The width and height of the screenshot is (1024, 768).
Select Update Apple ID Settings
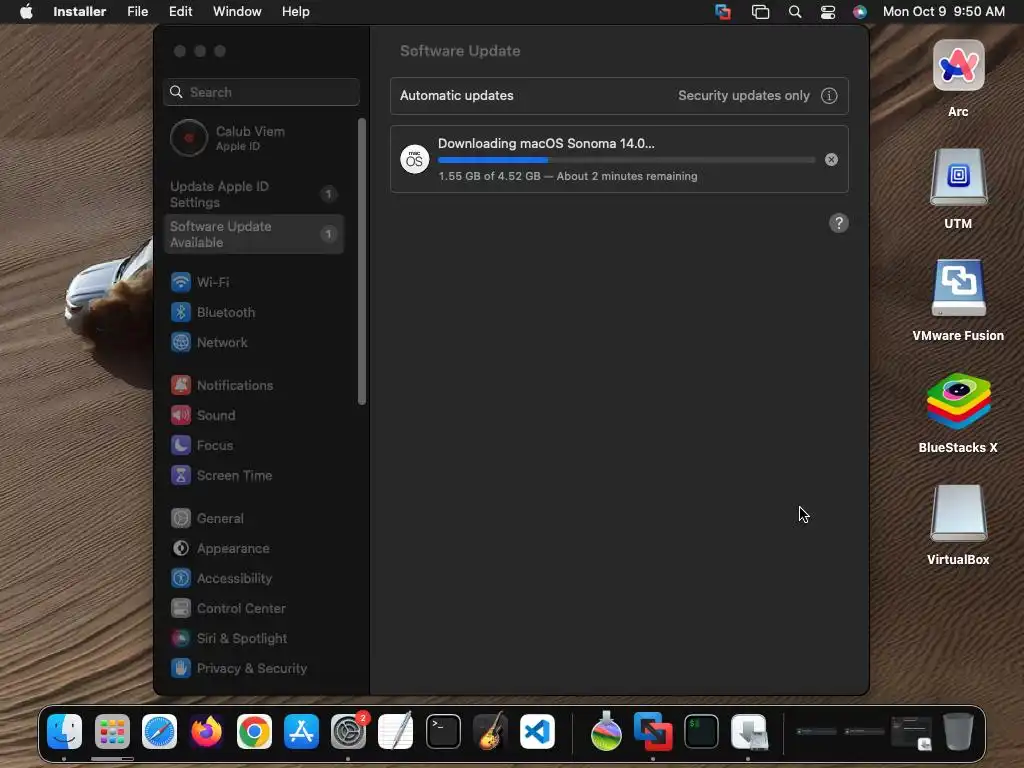255,194
